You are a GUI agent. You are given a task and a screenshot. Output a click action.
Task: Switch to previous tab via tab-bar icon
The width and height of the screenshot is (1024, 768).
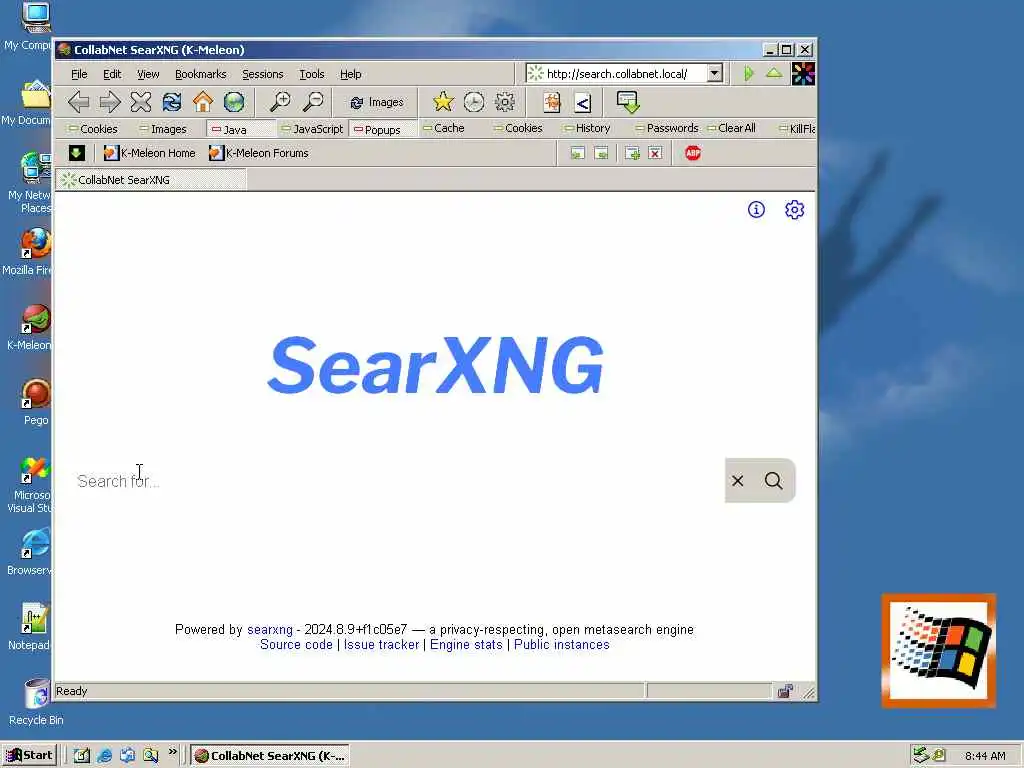click(577, 153)
